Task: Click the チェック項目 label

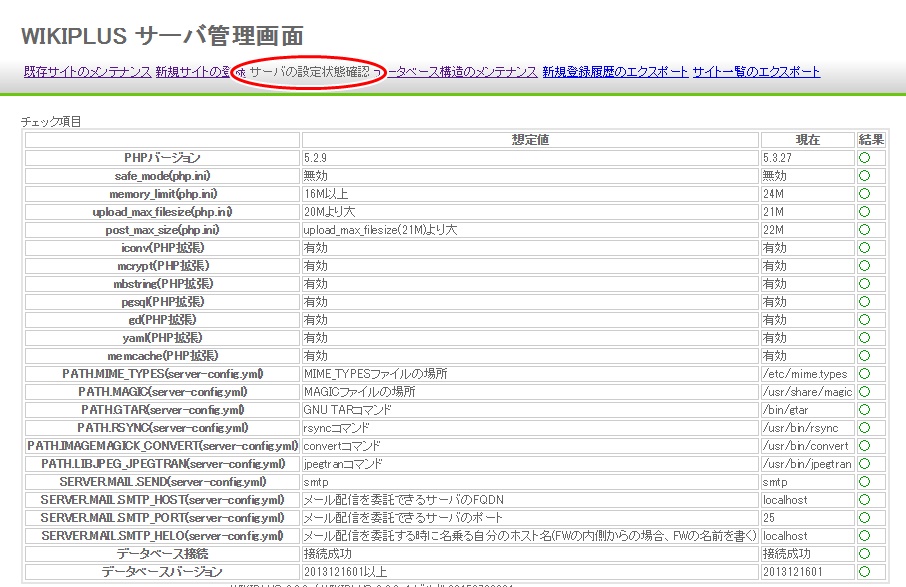Action: pos(51,121)
